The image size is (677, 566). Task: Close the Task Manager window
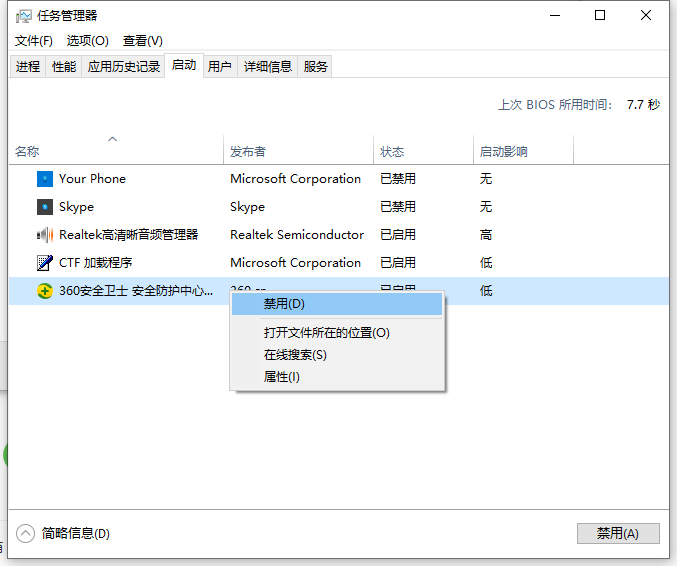pyautogui.click(x=646, y=16)
